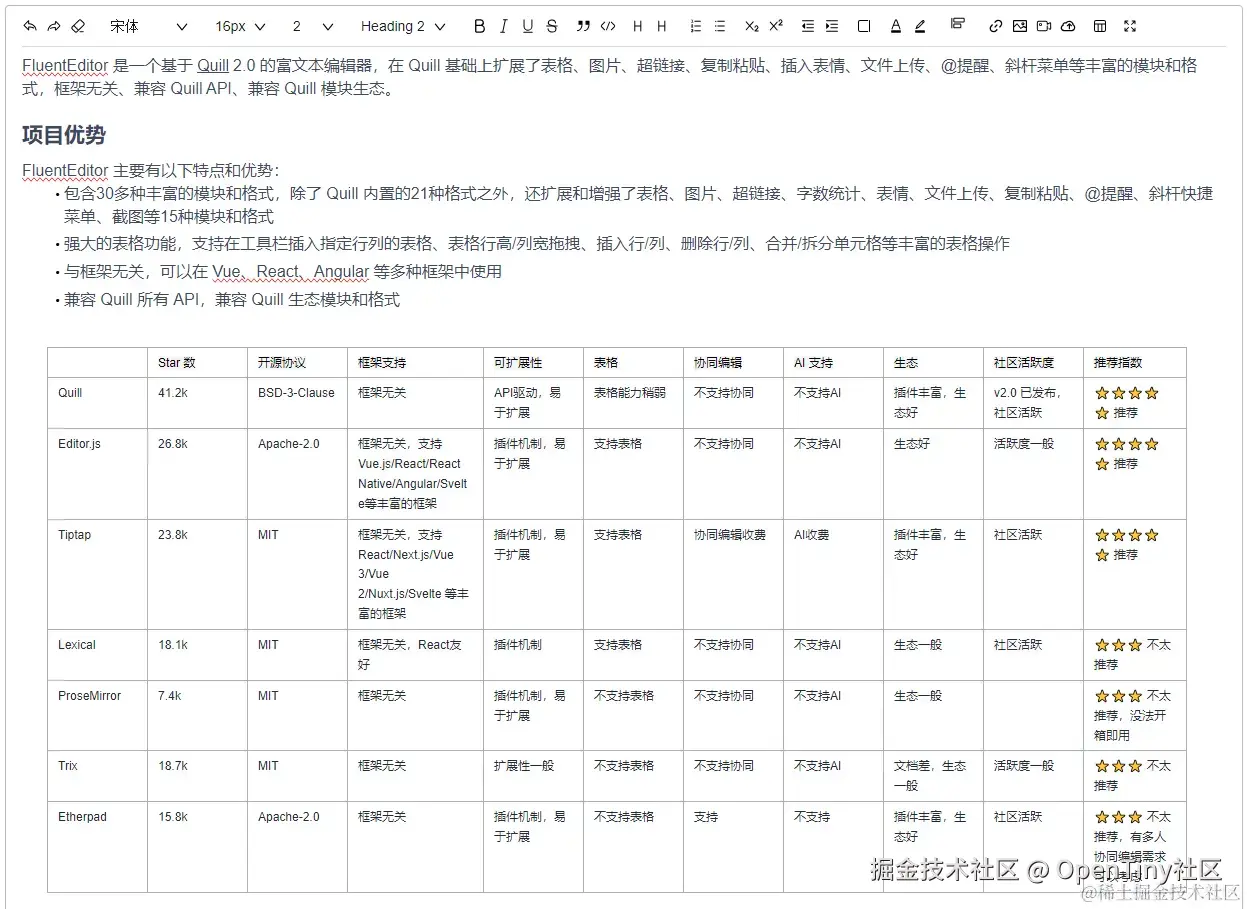Click the 框架支持 column header cell

tap(415, 362)
